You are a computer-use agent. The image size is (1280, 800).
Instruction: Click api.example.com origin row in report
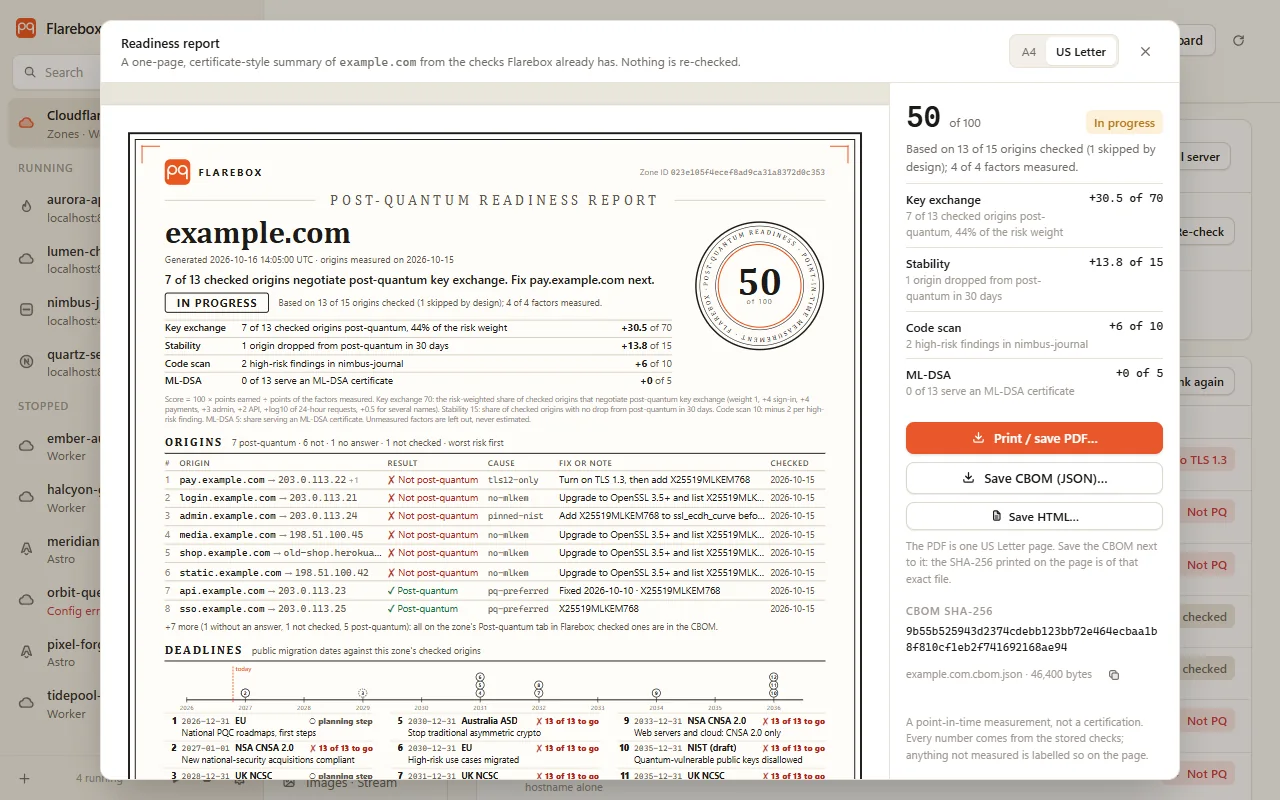[x=495, y=591]
